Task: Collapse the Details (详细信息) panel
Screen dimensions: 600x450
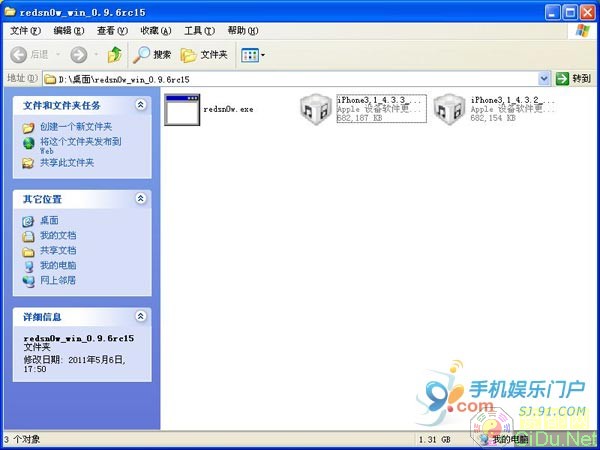Action: coord(140,316)
